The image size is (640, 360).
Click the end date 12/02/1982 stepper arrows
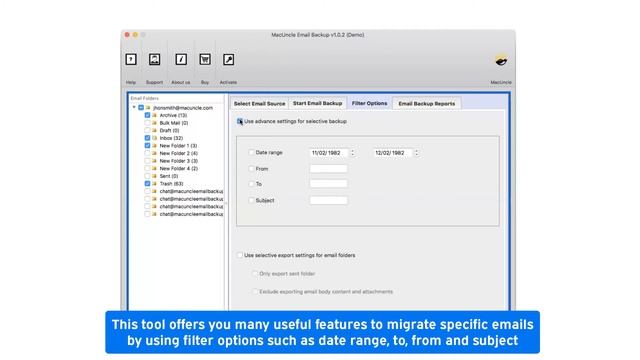coord(416,153)
